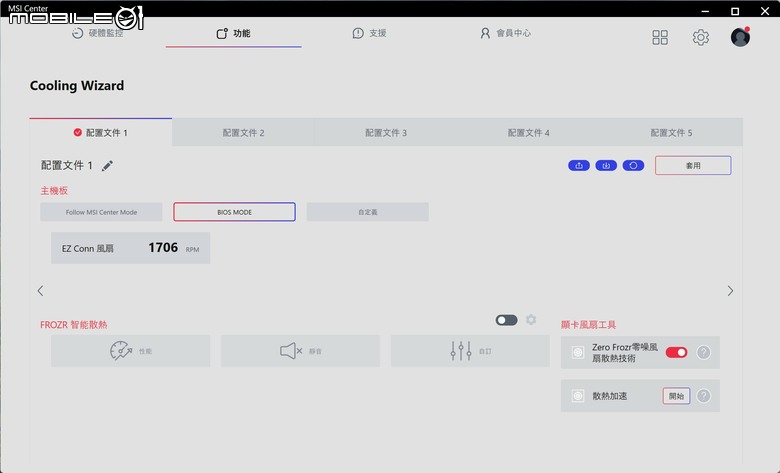Open the 支援 support tab
780x473 pixels.
(x=369, y=33)
